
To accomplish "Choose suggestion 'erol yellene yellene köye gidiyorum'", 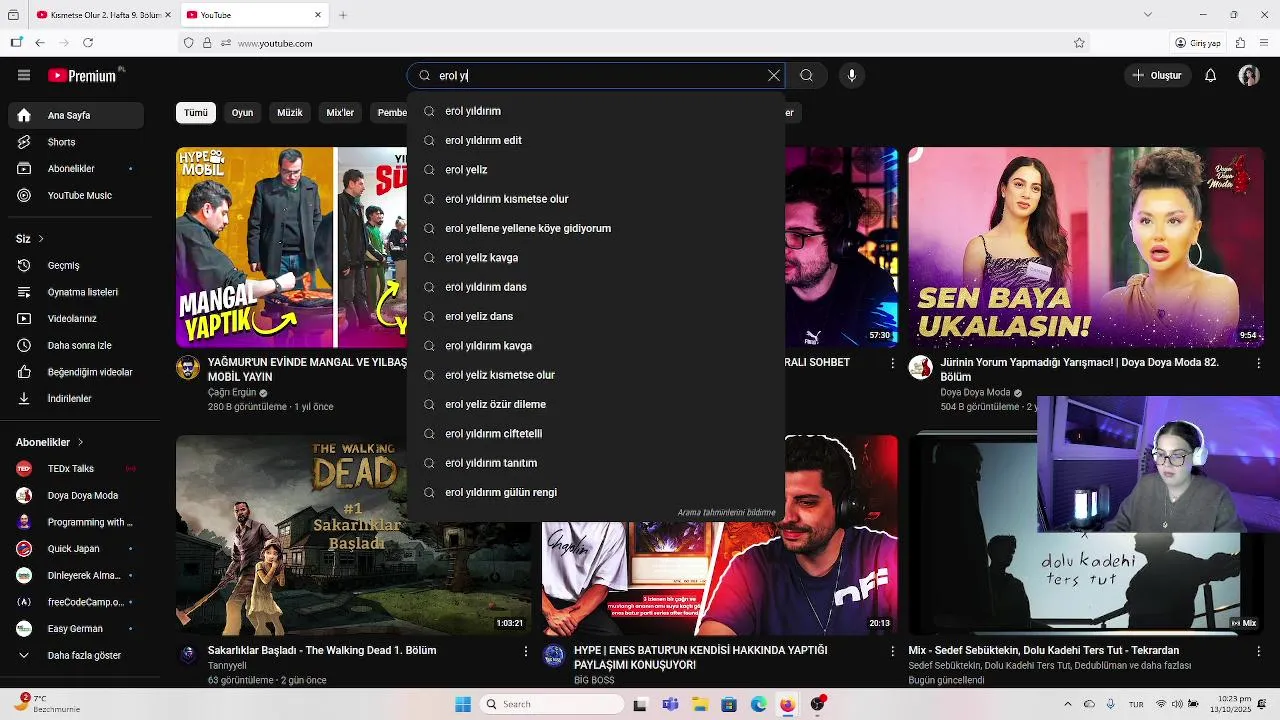I will (596, 228).
